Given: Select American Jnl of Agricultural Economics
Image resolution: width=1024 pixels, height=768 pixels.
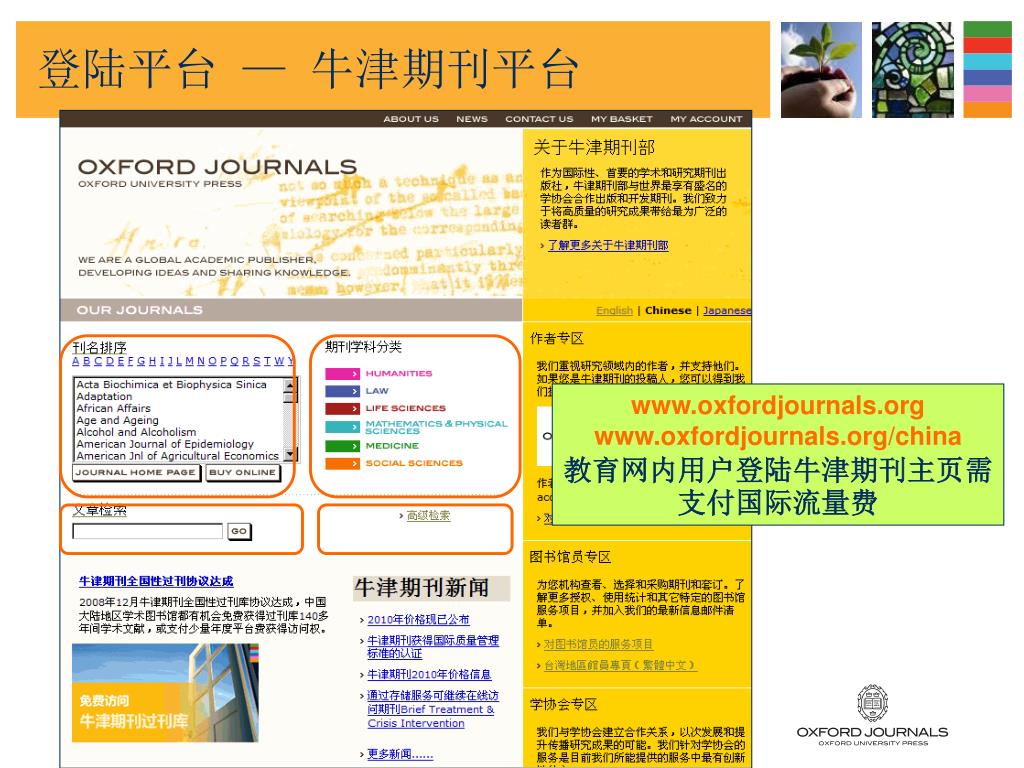Looking at the screenshot, I should 177,456.
